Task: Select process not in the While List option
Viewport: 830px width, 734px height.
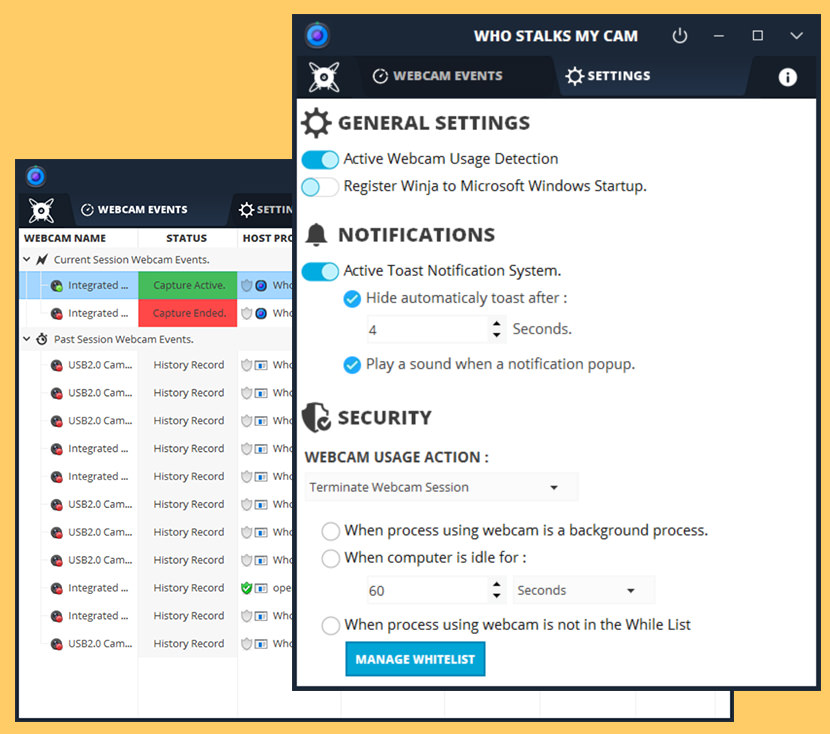Action: pos(331,626)
